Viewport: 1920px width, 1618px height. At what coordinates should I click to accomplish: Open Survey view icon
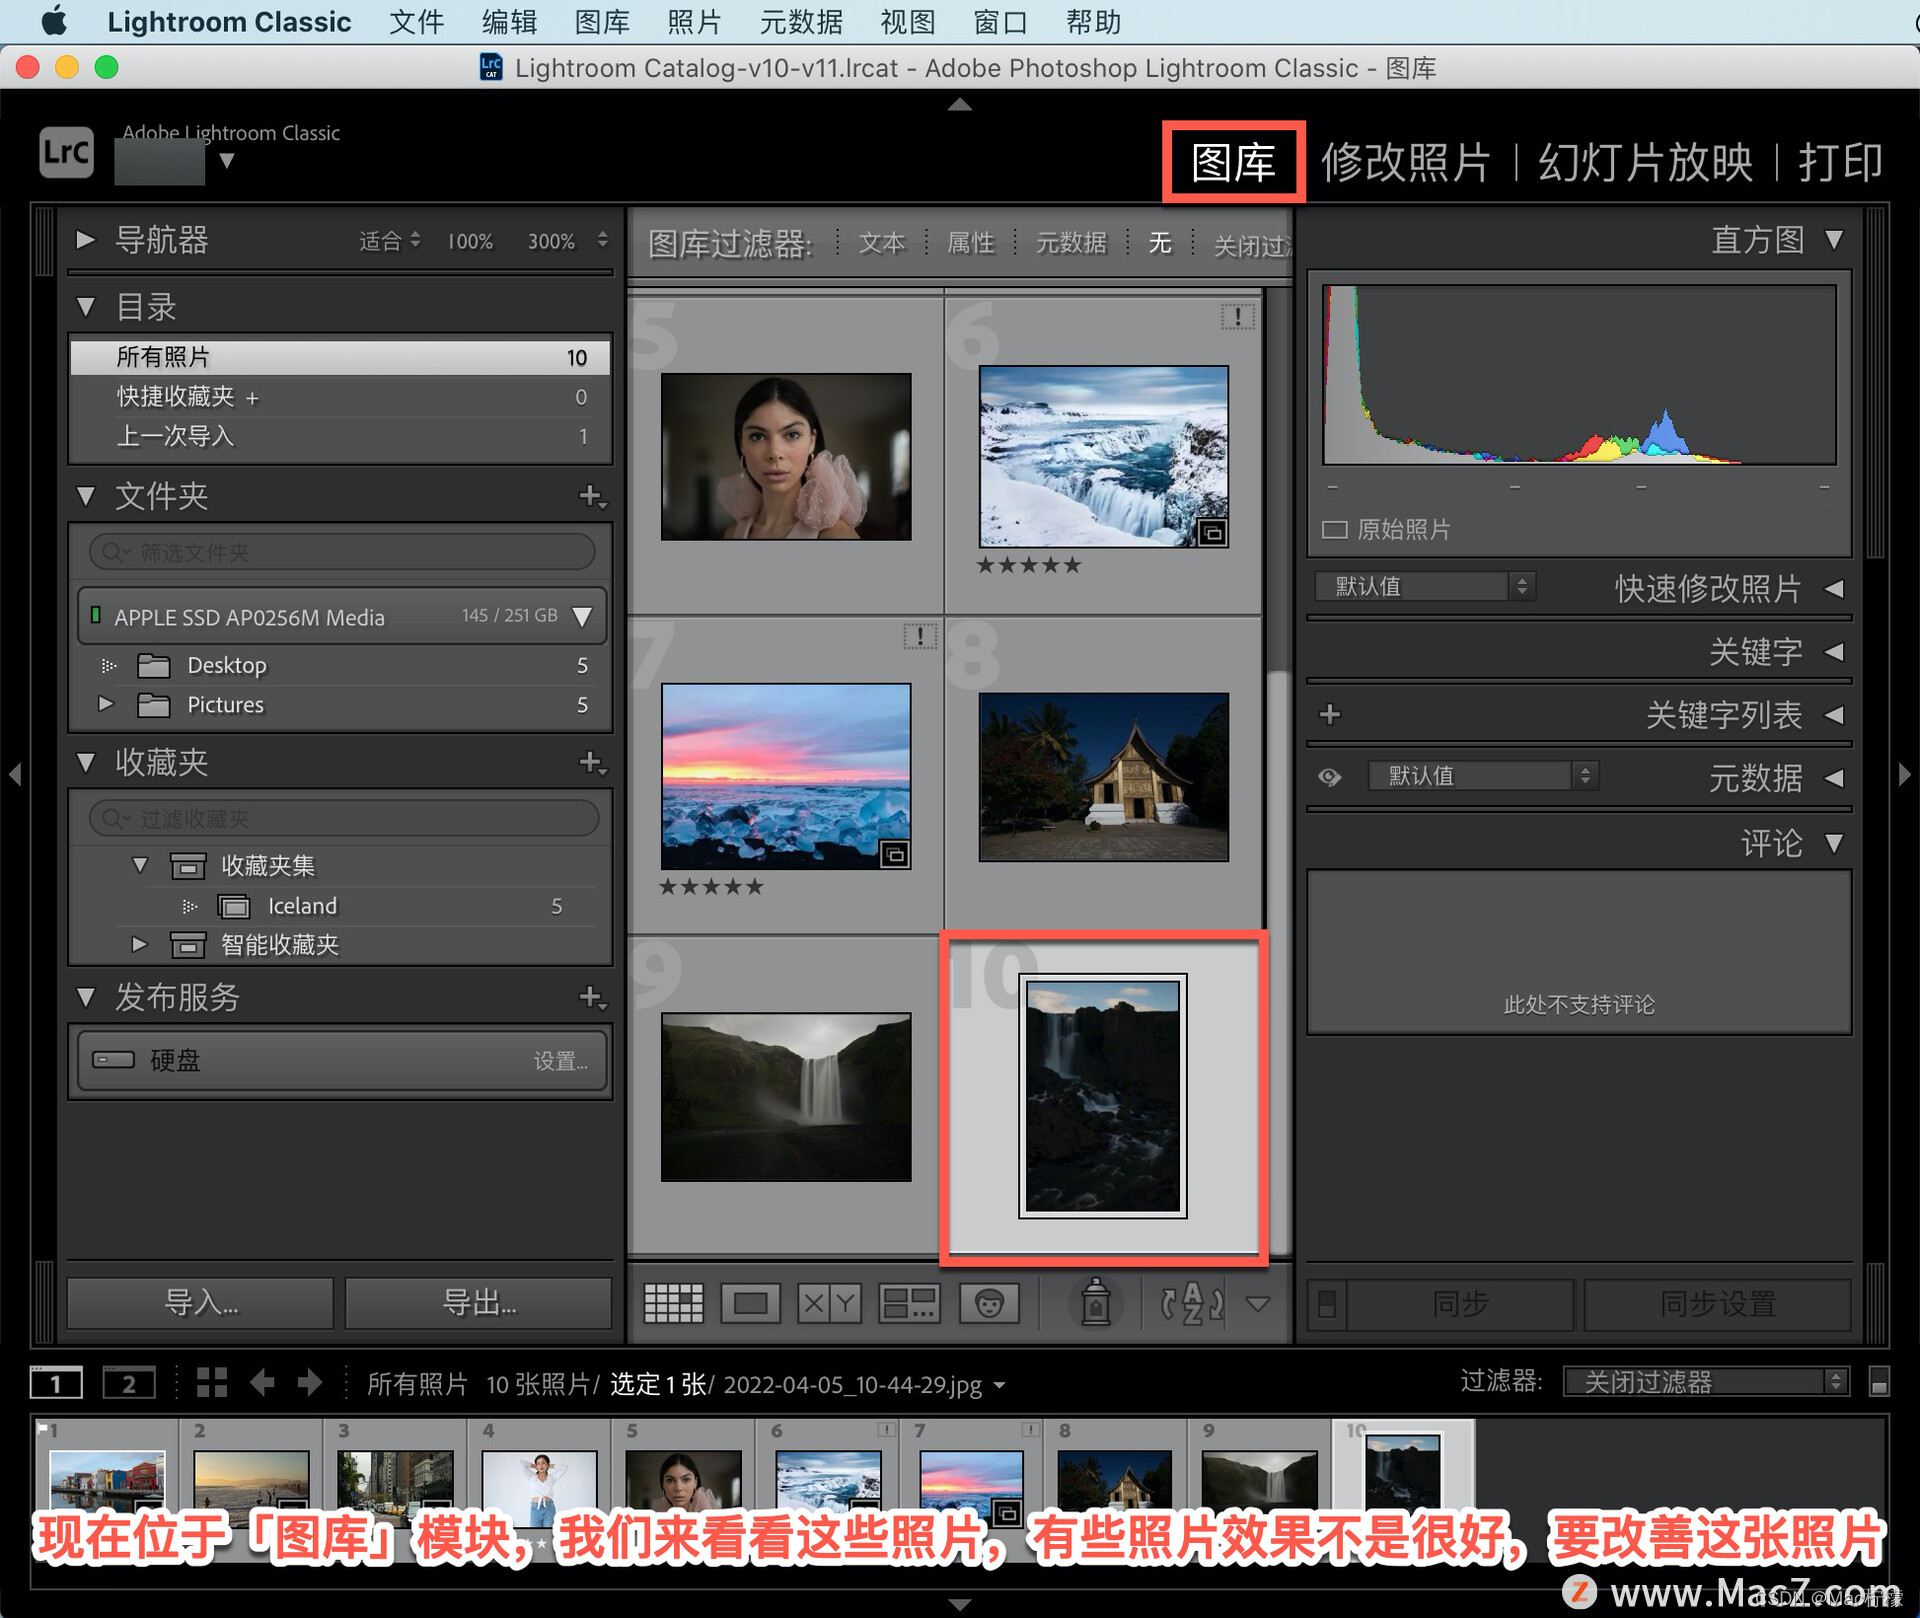[908, 1302]
